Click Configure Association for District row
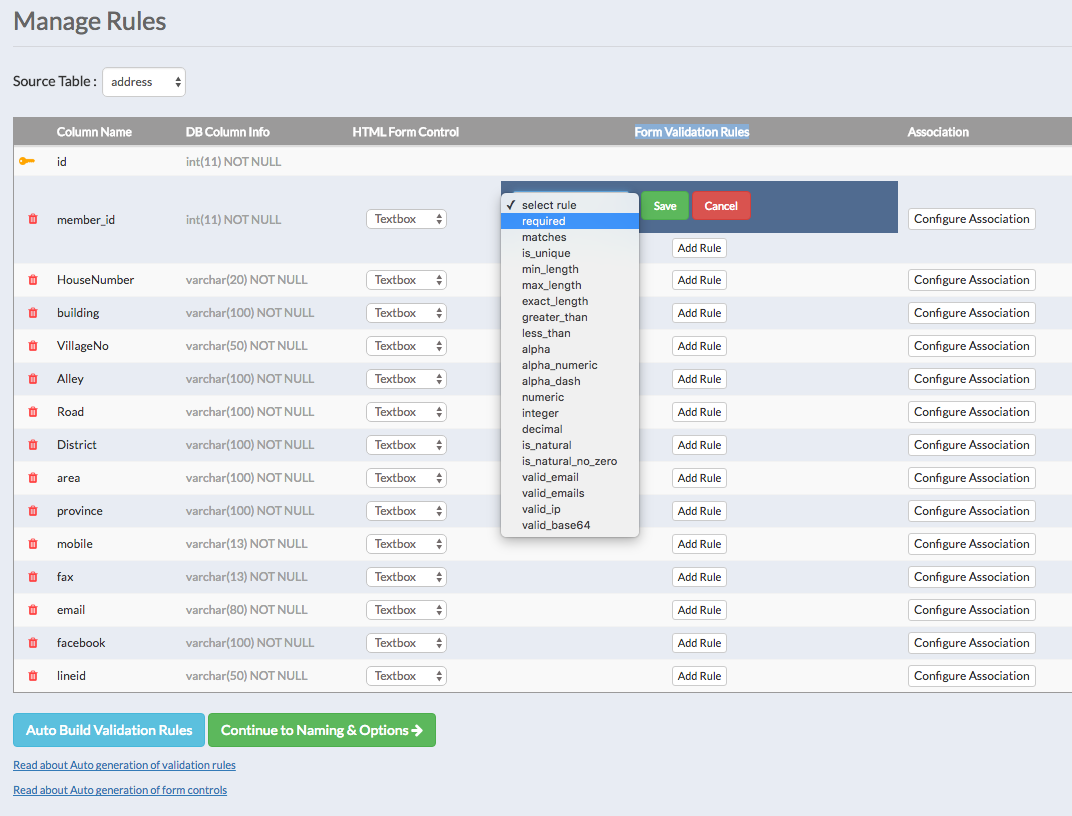The image size is (1072, 816). pyautogui.click(x=971, y=445)
